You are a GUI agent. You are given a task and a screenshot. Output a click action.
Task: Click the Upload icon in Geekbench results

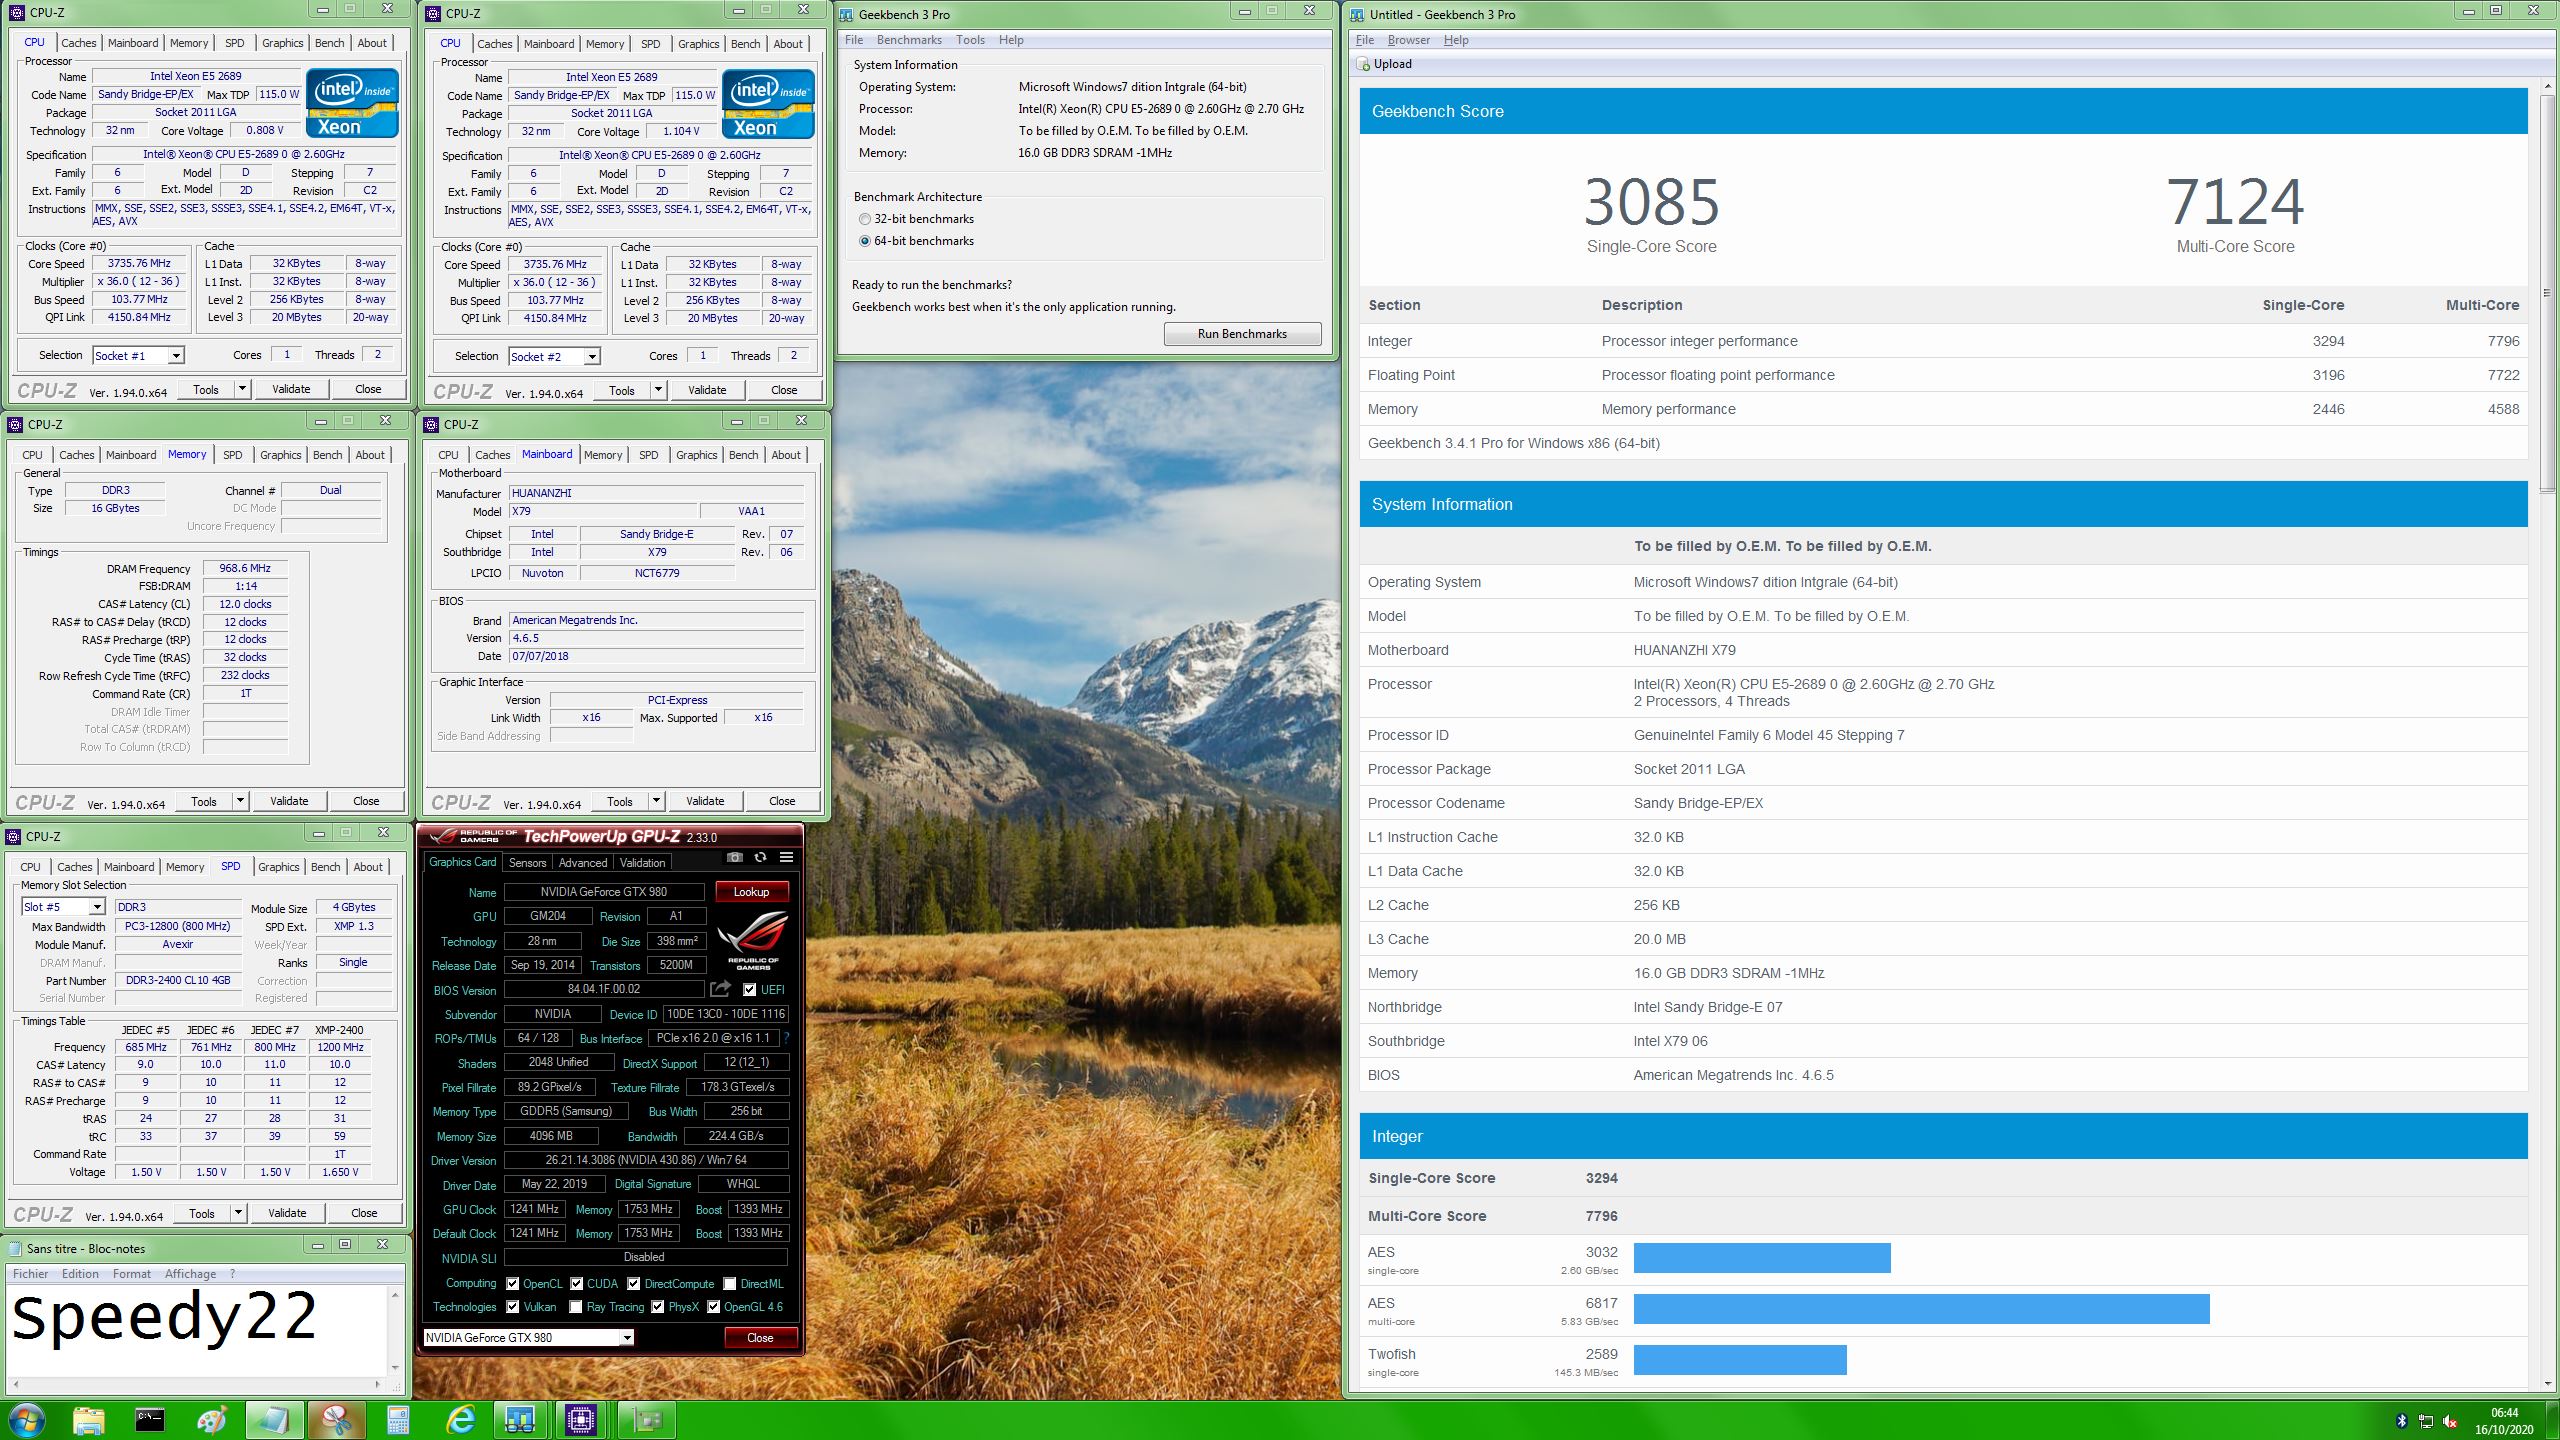pyautogui.click(x=1363, y=64)
